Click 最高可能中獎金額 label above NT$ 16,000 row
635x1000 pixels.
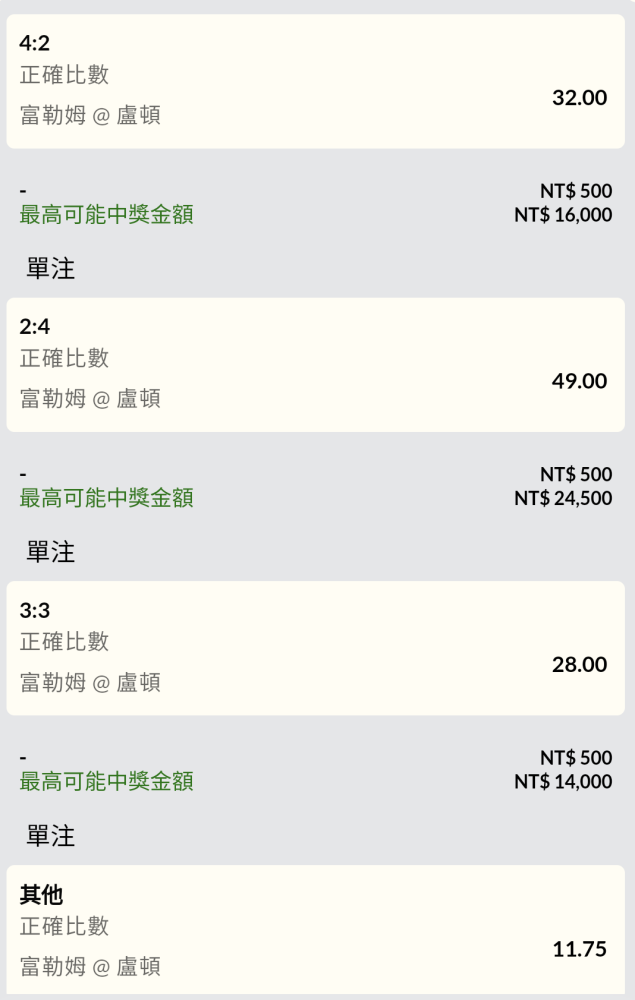106,214
